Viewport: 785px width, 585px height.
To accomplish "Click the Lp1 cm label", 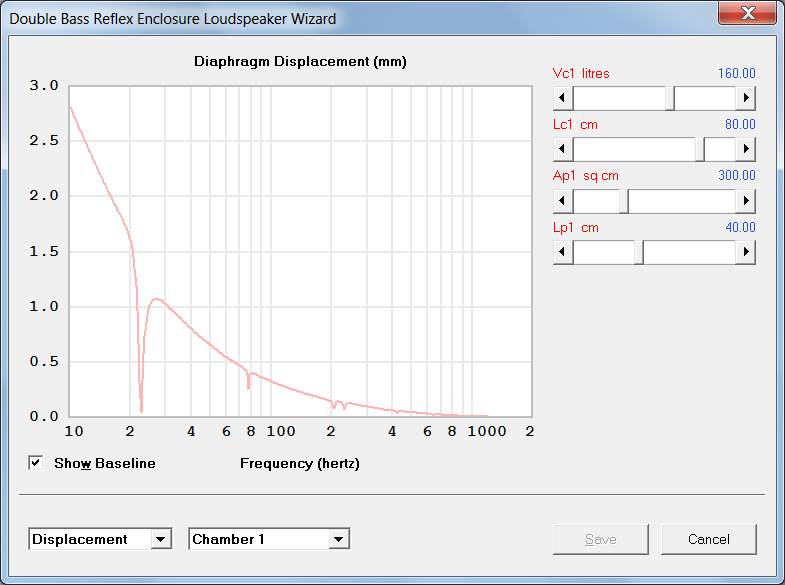I will 576,228.
